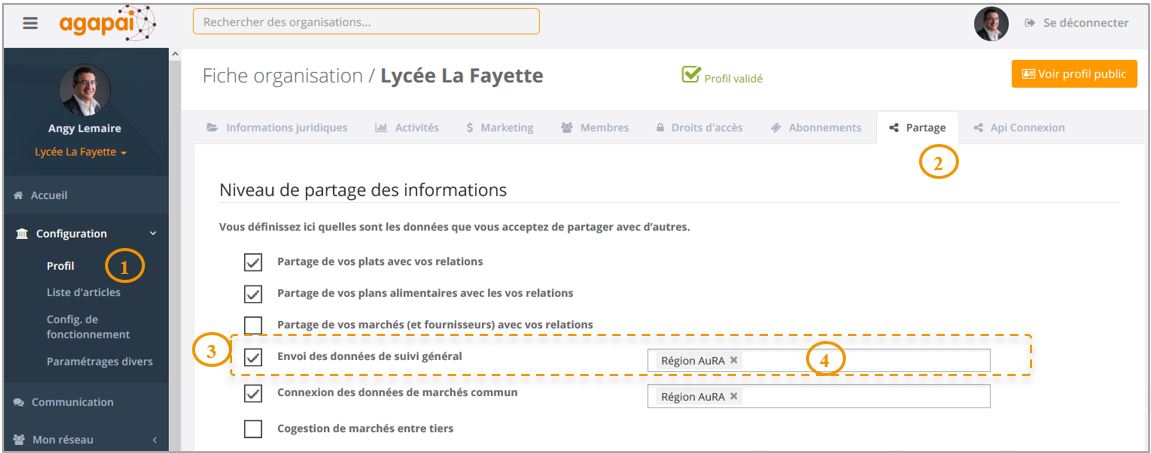Remove Région AuRA tag from marchés commun
The width and height of the screenshot is (1151, 453).
coord(733,396)
